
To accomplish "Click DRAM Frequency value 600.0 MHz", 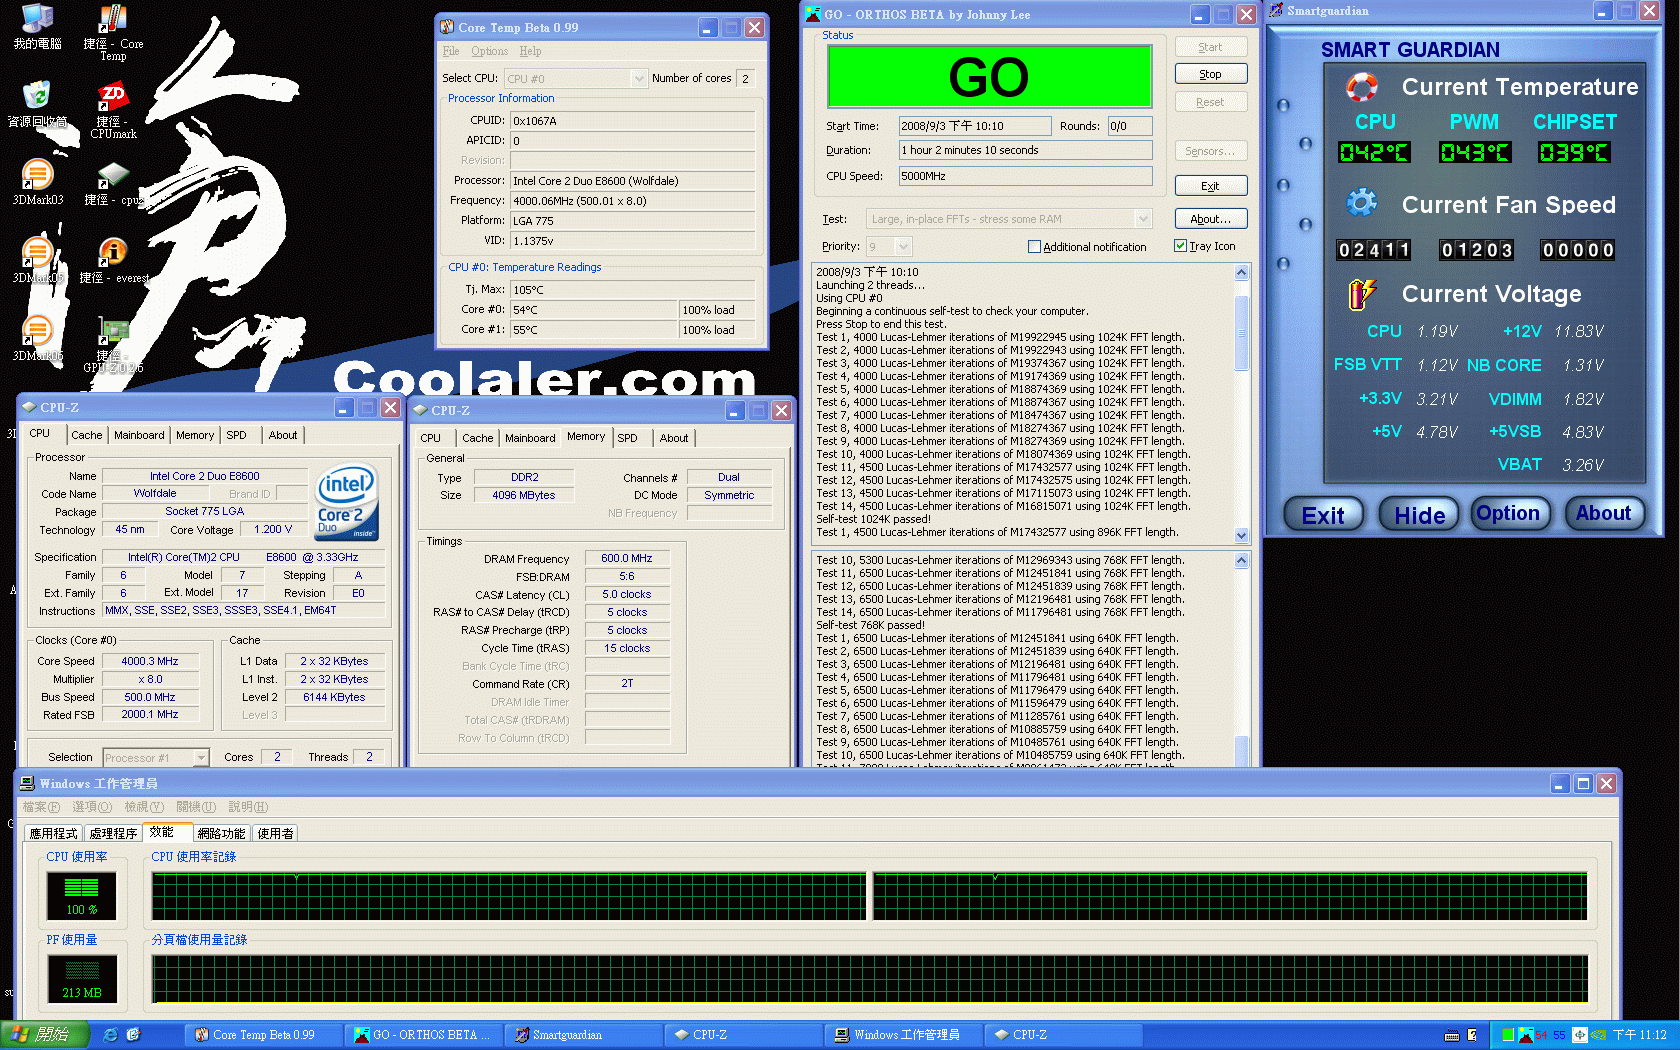I will [627, 558].
